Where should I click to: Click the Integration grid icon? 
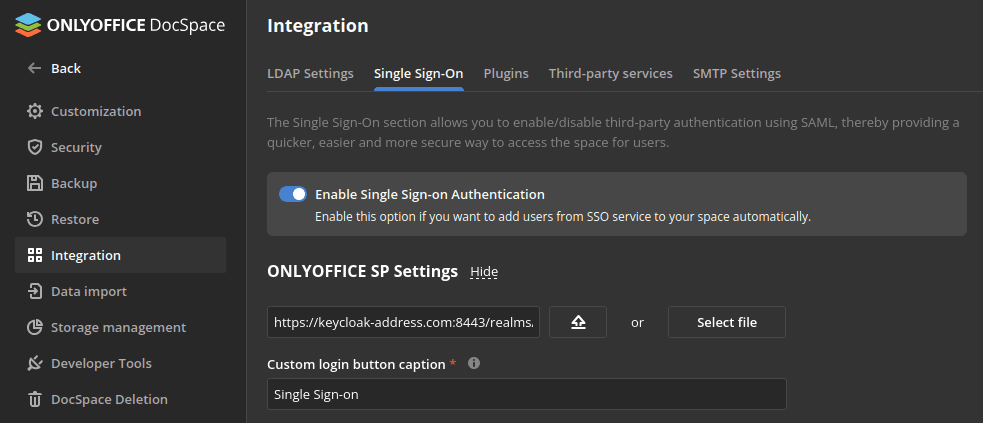(x=34, y=255)
